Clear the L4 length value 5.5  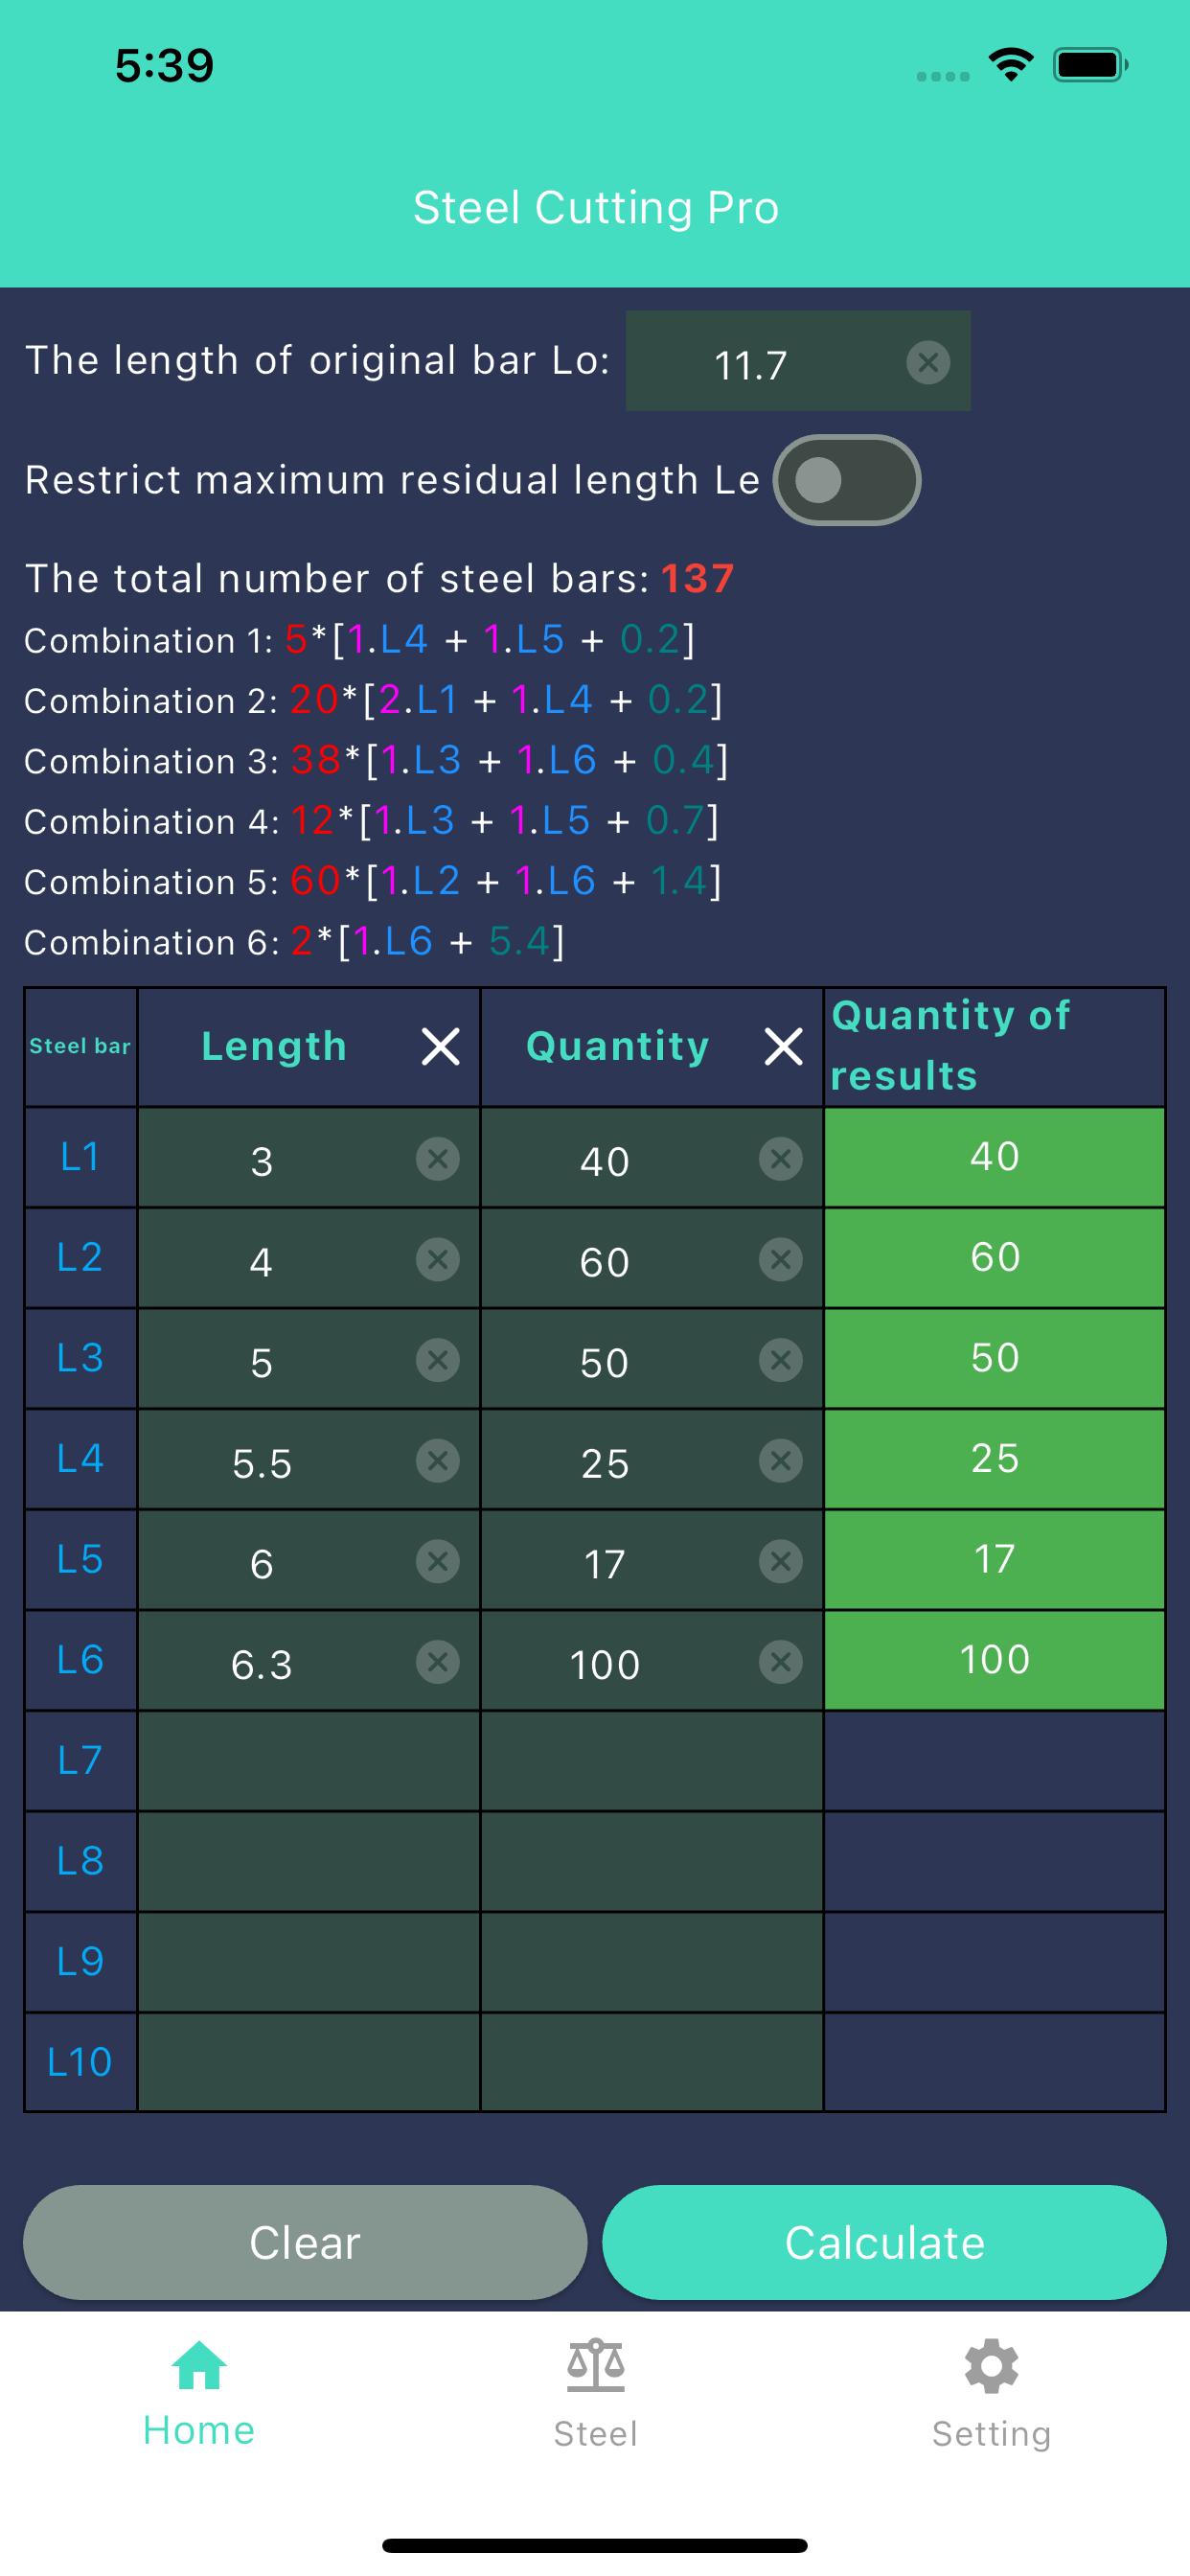point(437,1461)
